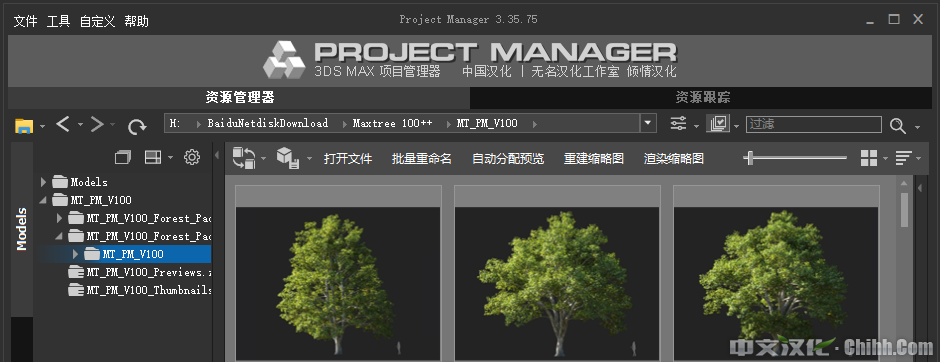
Task: Open the 工具 menu
Action: [x=58, y=22]
